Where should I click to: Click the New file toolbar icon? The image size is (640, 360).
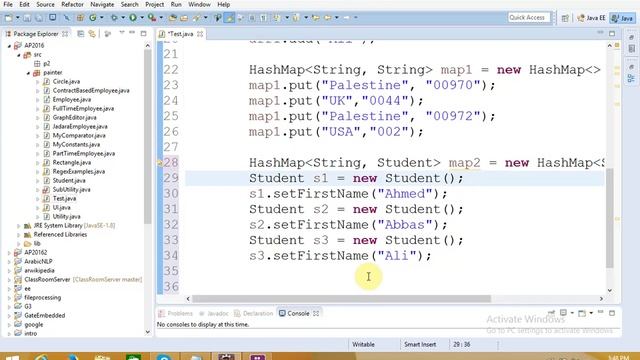point(8,18)
